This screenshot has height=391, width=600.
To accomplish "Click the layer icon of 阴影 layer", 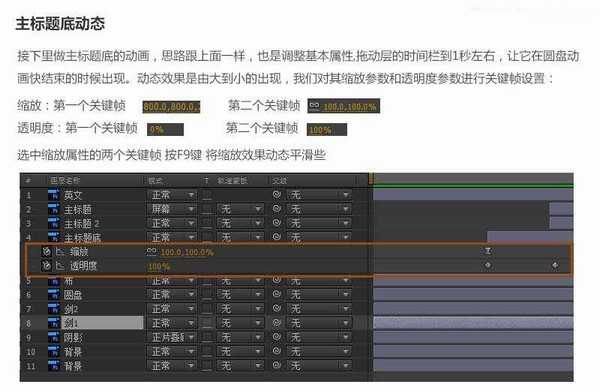I will tap(54, 337).
